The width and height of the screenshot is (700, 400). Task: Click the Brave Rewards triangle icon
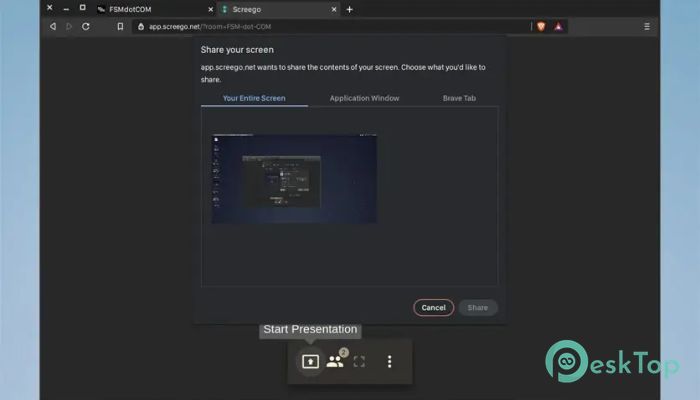click(558, 26)
